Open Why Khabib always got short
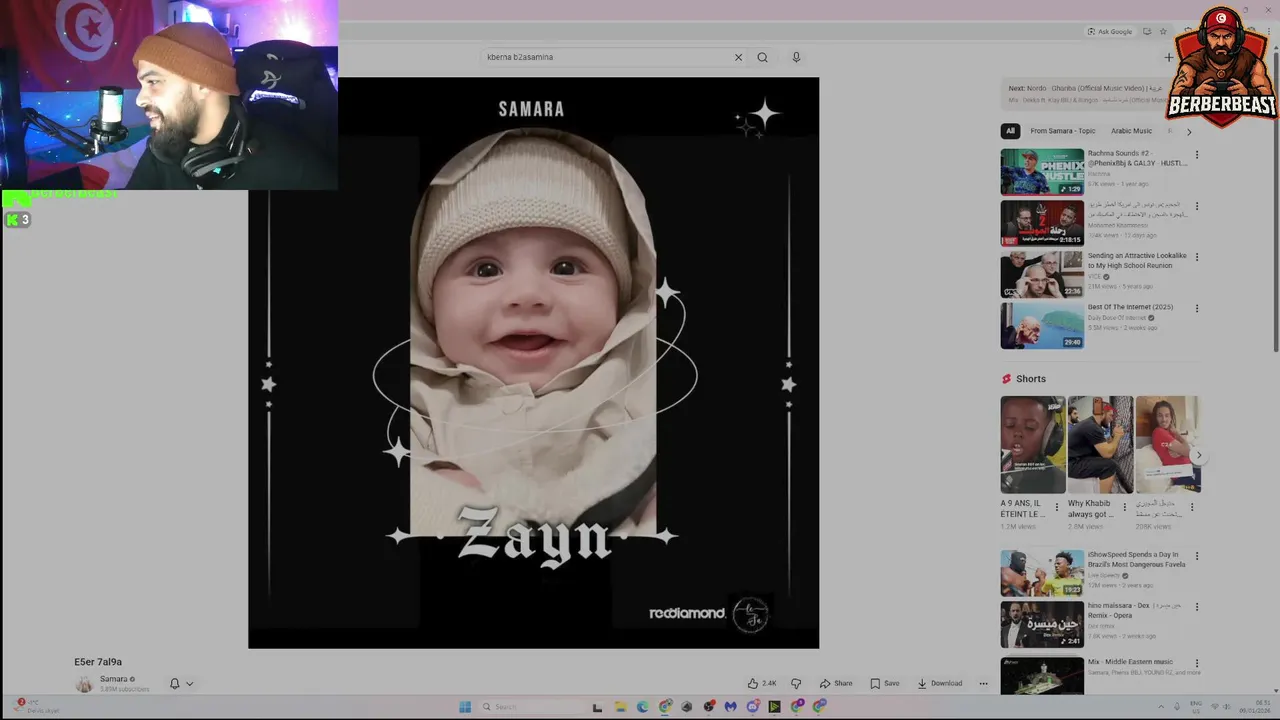1280x720 pixels. pyautogui.click(x=1100, y=445)
